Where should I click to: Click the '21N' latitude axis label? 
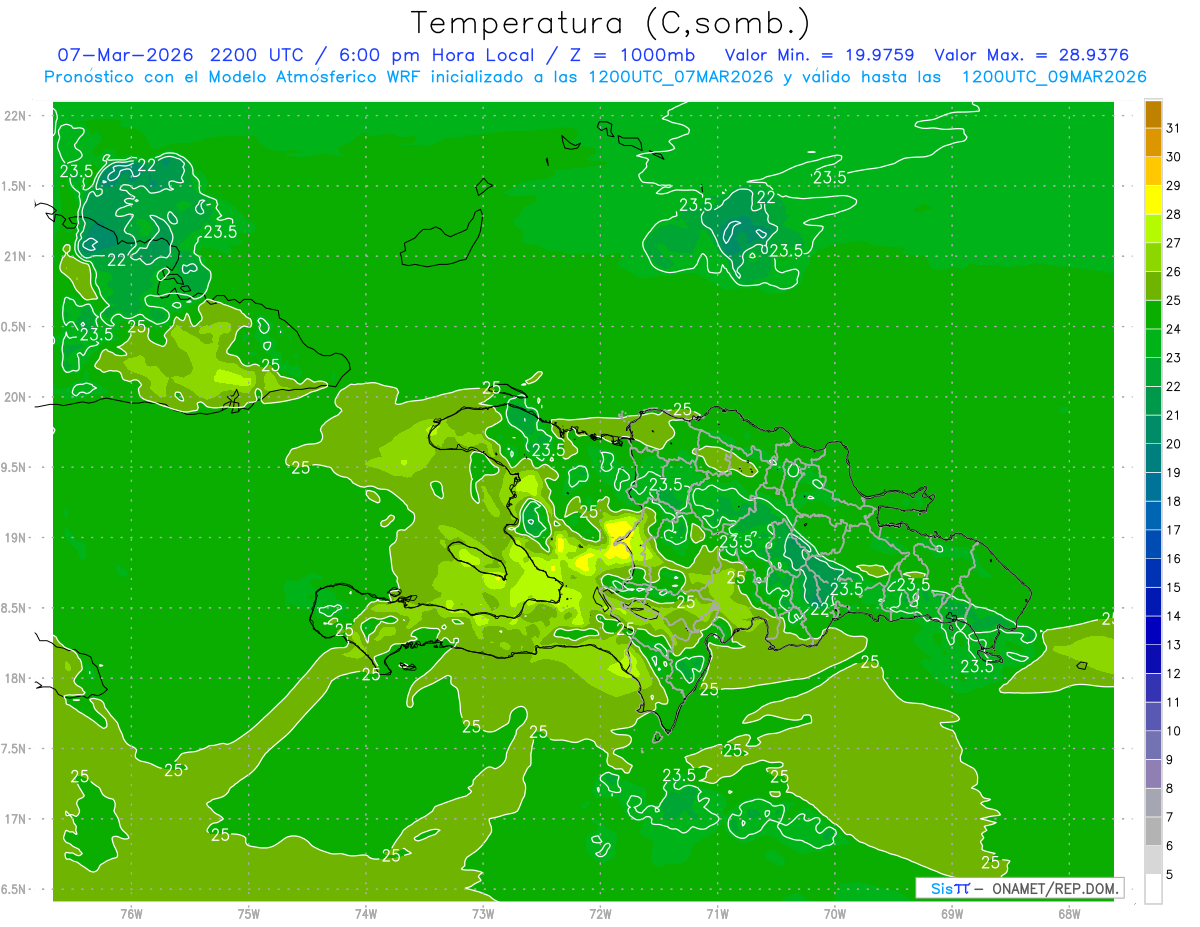[16, 256]
